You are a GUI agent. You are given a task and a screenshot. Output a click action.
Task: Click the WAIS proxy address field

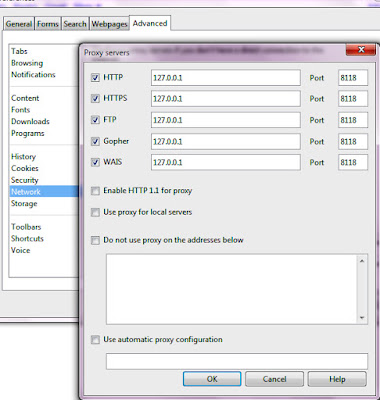click(226, 162)
